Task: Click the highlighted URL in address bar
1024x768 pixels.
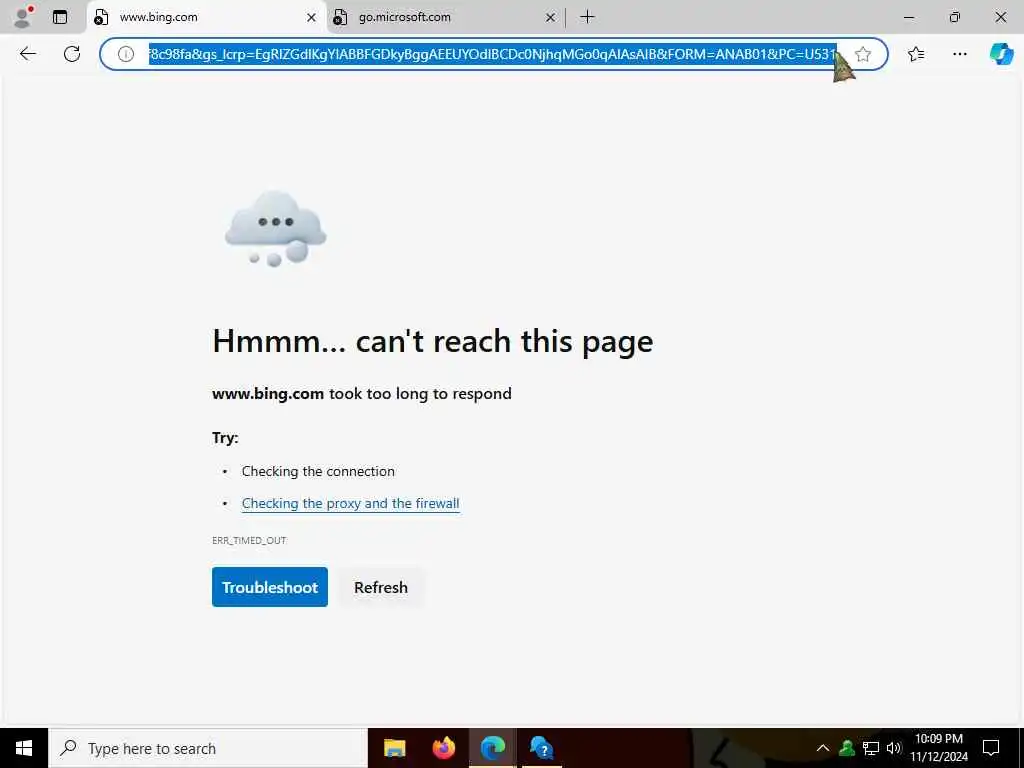Action: pos(492,54)
